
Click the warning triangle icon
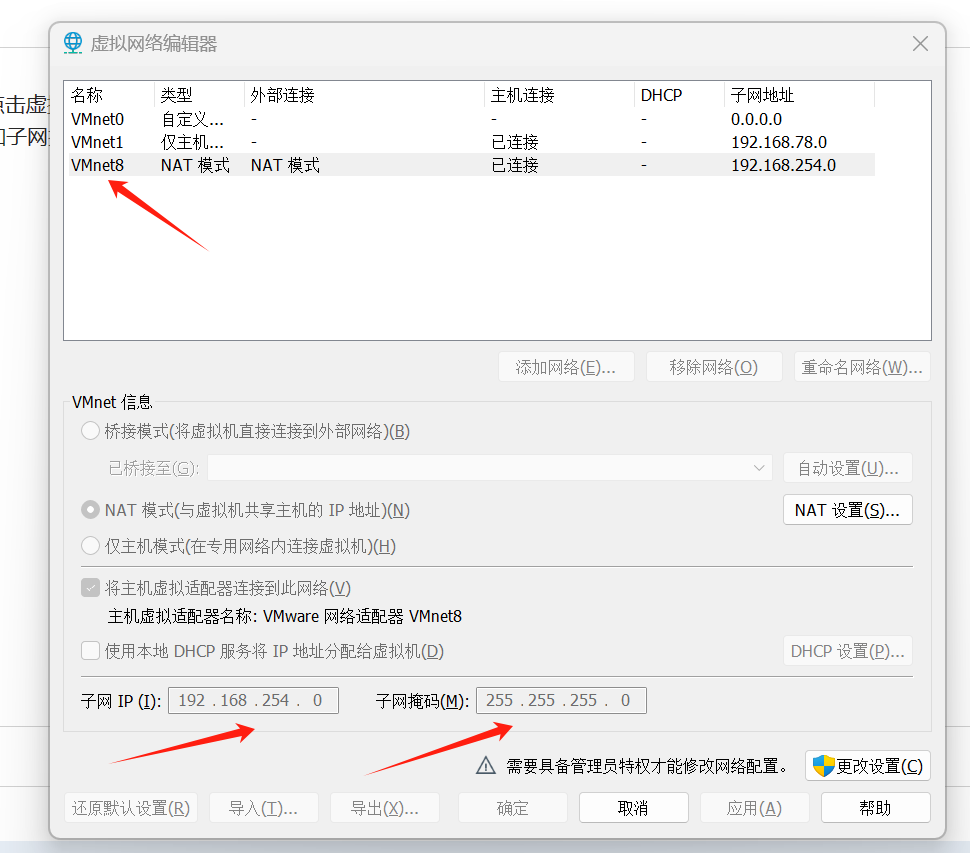pyautogui.click(x=486, y=766)
